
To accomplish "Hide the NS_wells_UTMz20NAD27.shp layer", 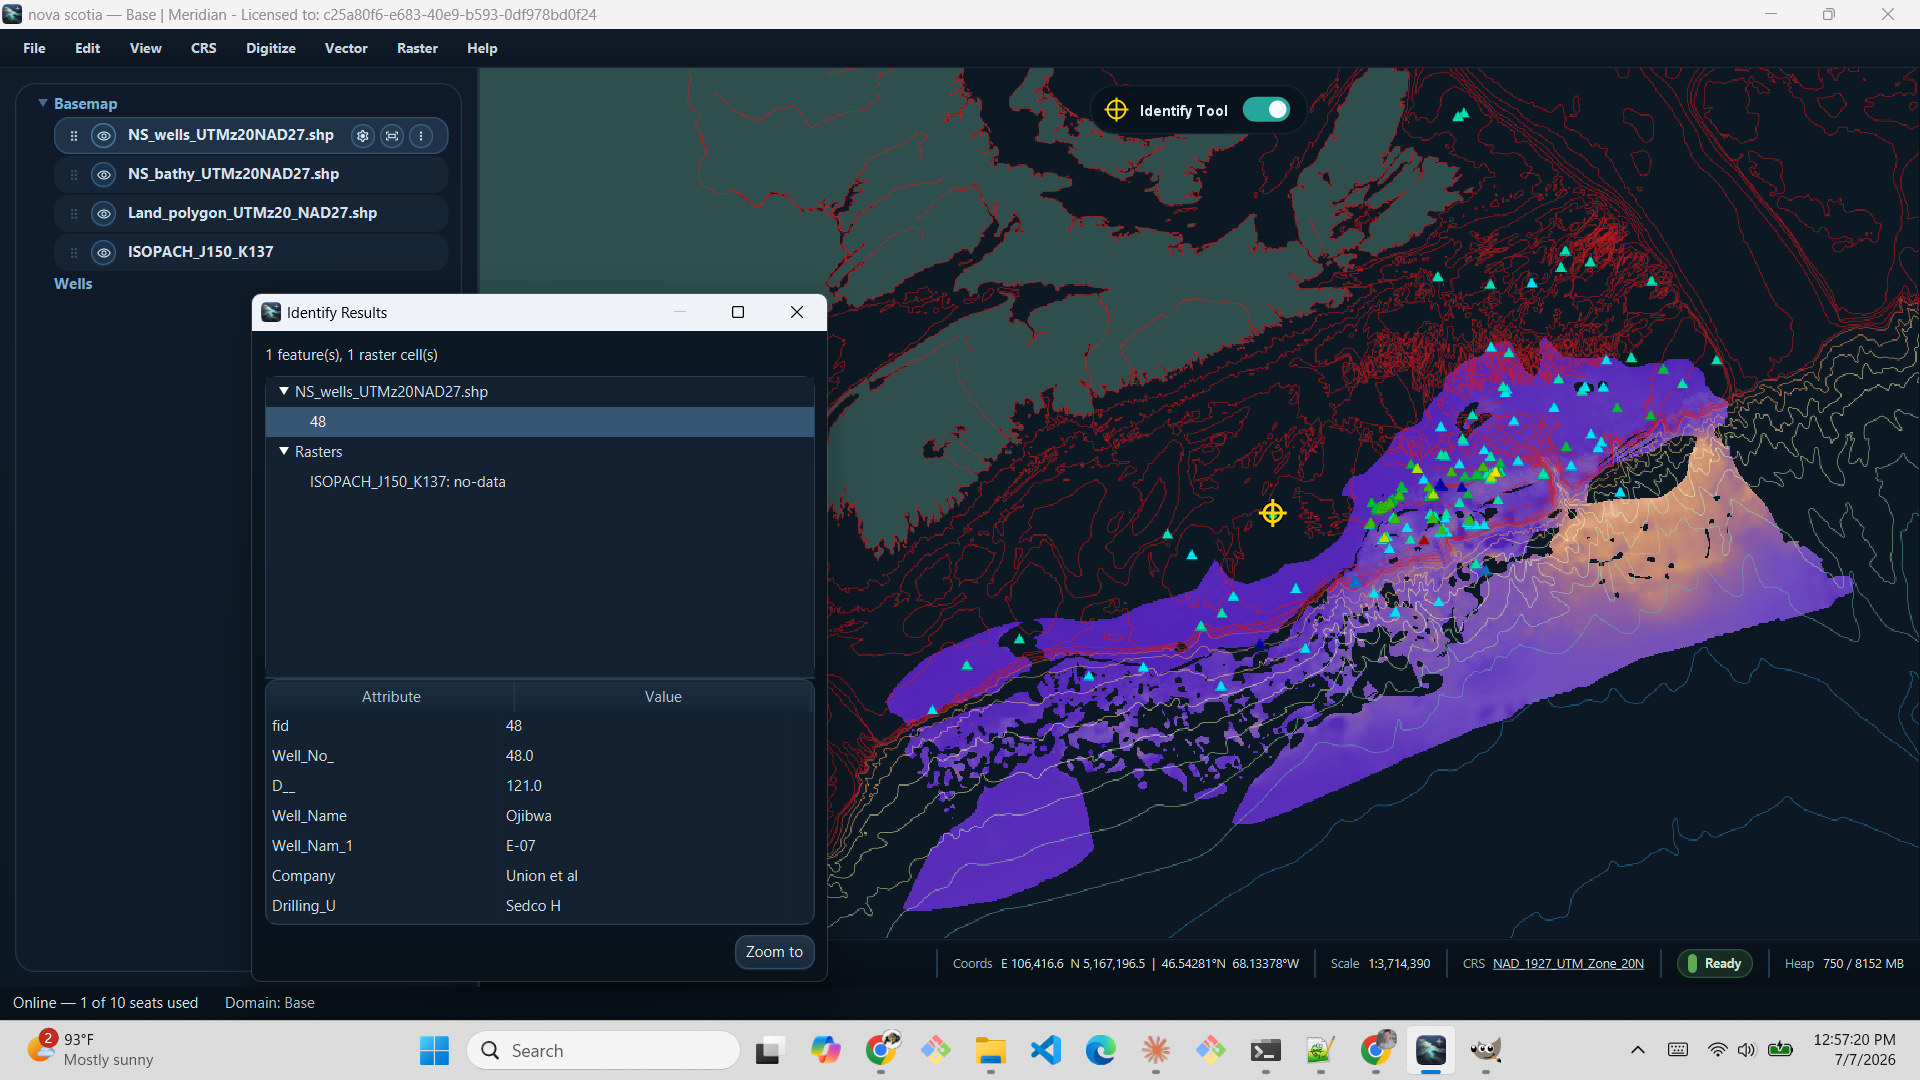I will [104, 136].
